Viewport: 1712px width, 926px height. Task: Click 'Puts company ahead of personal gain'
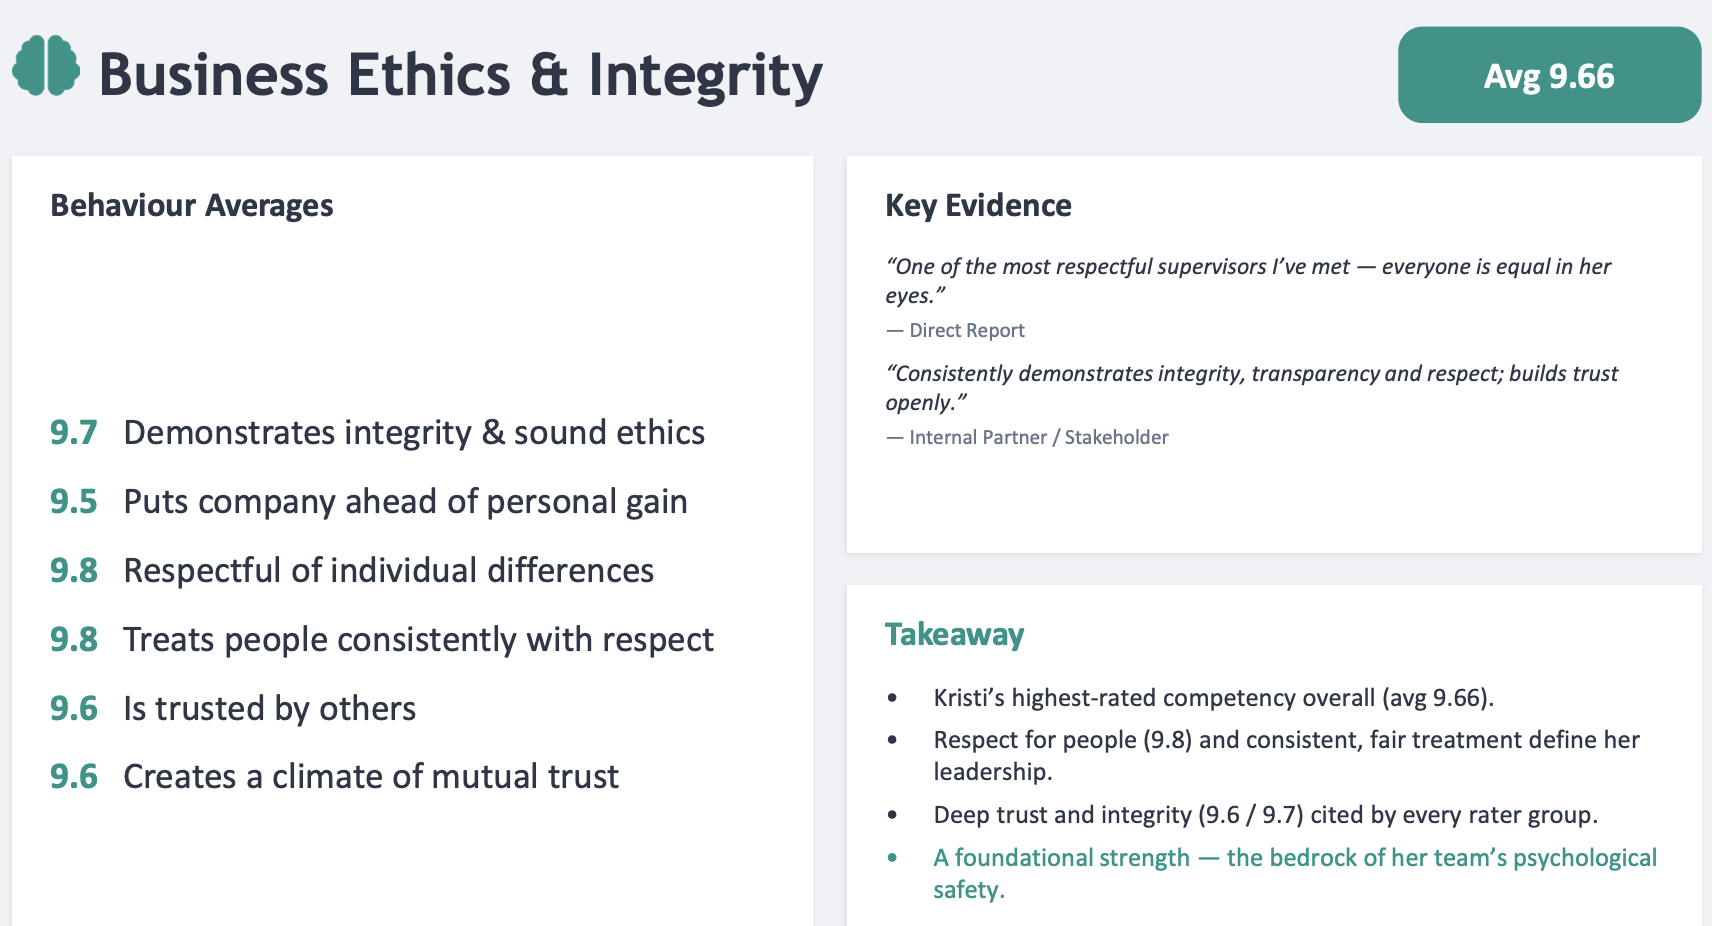pyautogui.click(x=405, y=502)
